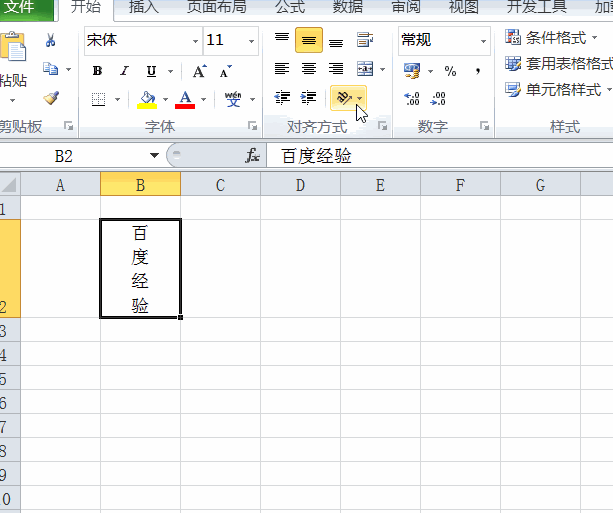Click the Decrease Indent icon
The height and width of the screenshot is (513, 613).
282,98
